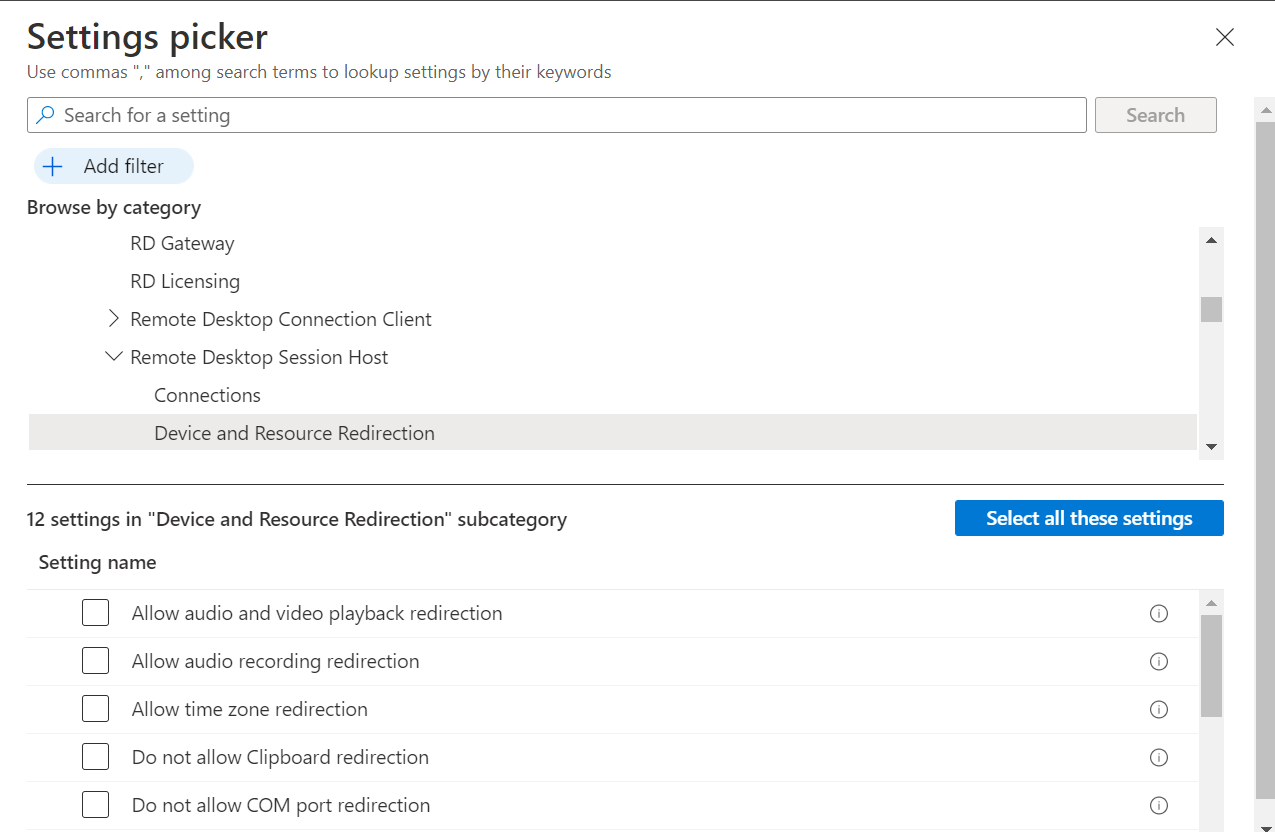Show info for time zone redirection
The height and width of the screenshot is (832, 1275).
point(1159,710)
